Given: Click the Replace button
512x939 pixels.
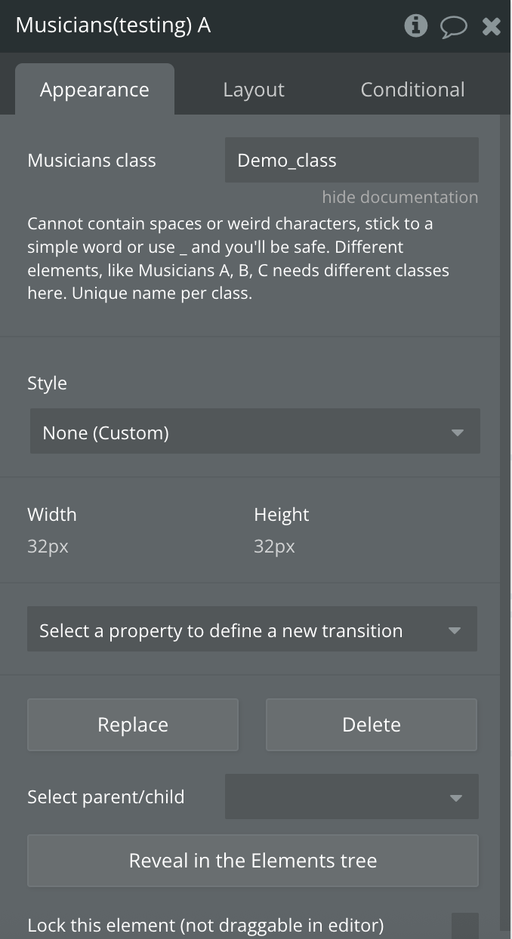Looking at the screenshot, I should coord(133,725).
